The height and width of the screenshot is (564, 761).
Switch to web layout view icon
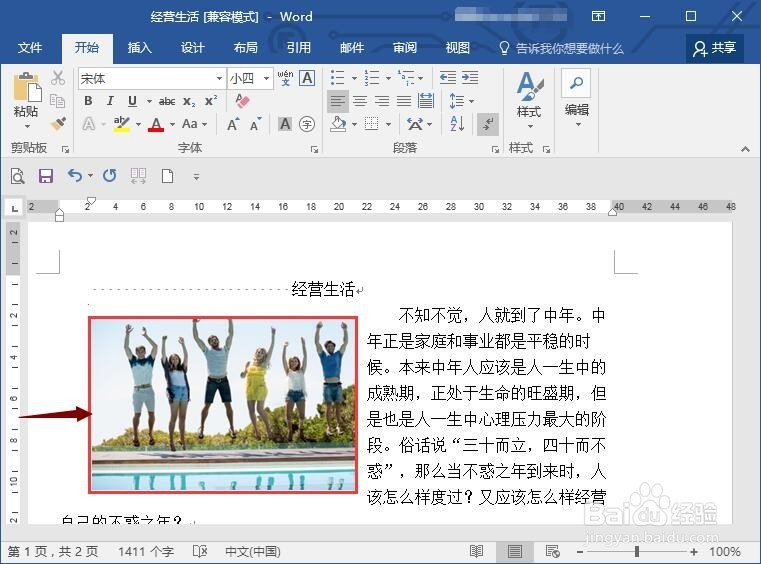[552, 551]
